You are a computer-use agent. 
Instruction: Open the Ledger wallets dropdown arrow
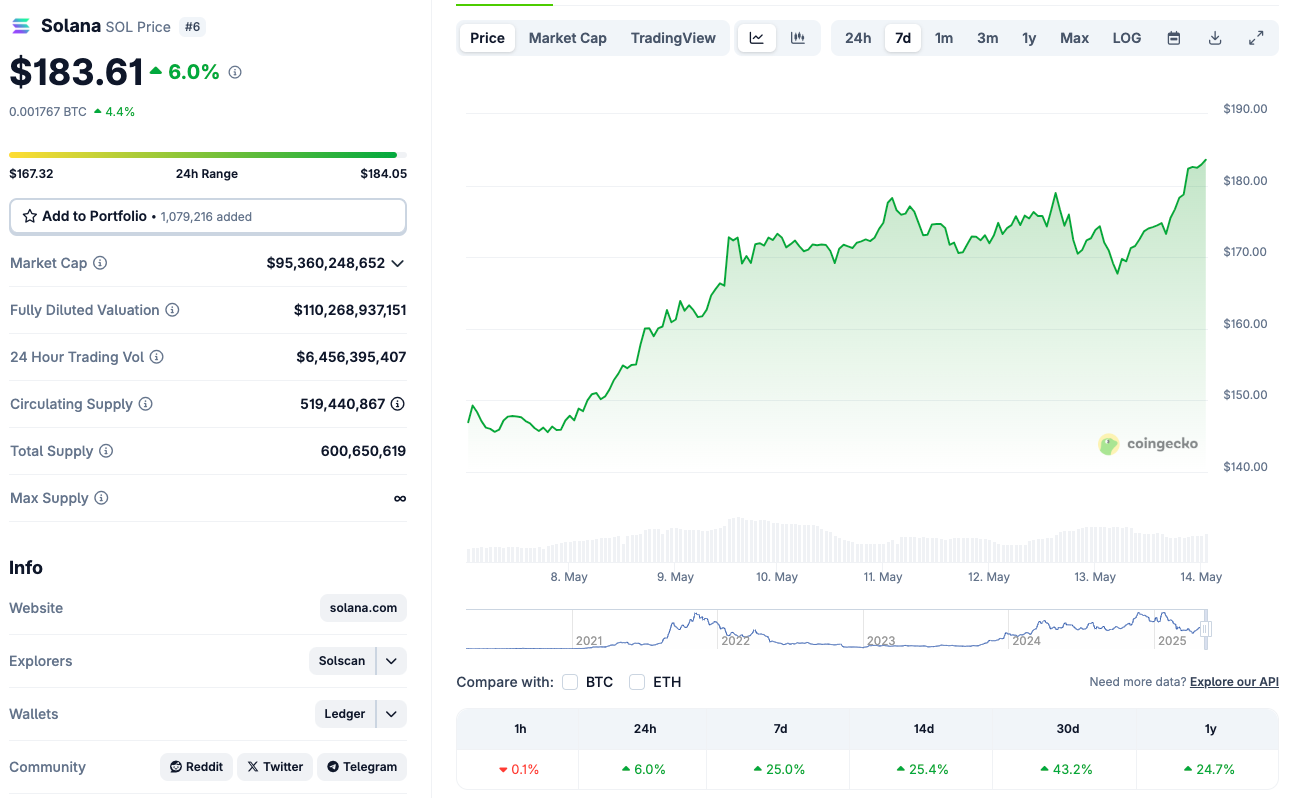(x=391, y=714)
